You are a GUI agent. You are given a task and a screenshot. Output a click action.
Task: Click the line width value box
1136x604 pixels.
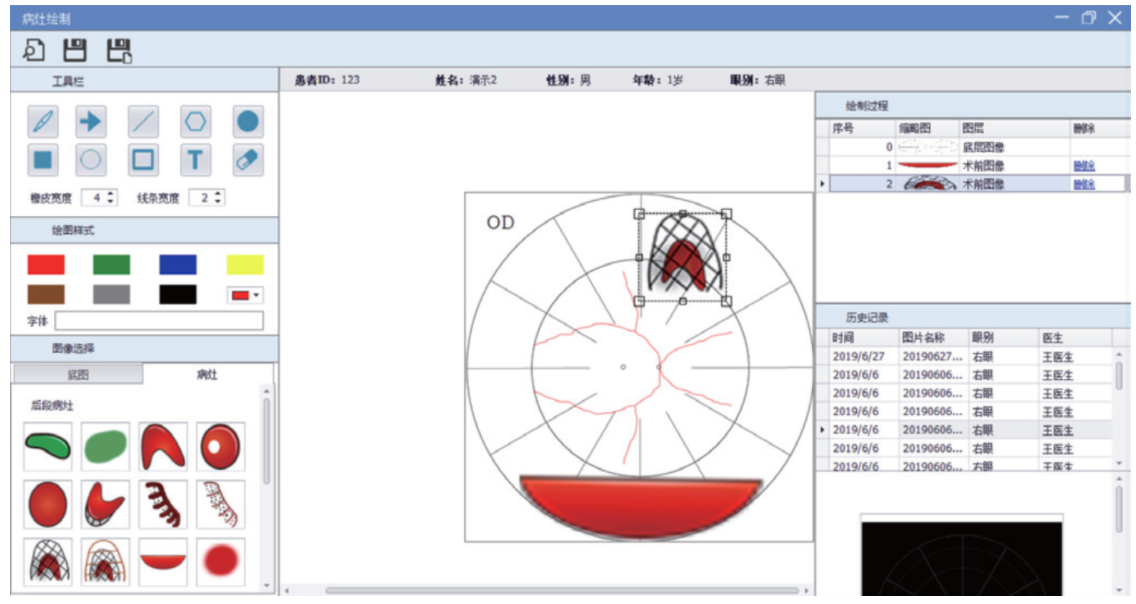201,198
